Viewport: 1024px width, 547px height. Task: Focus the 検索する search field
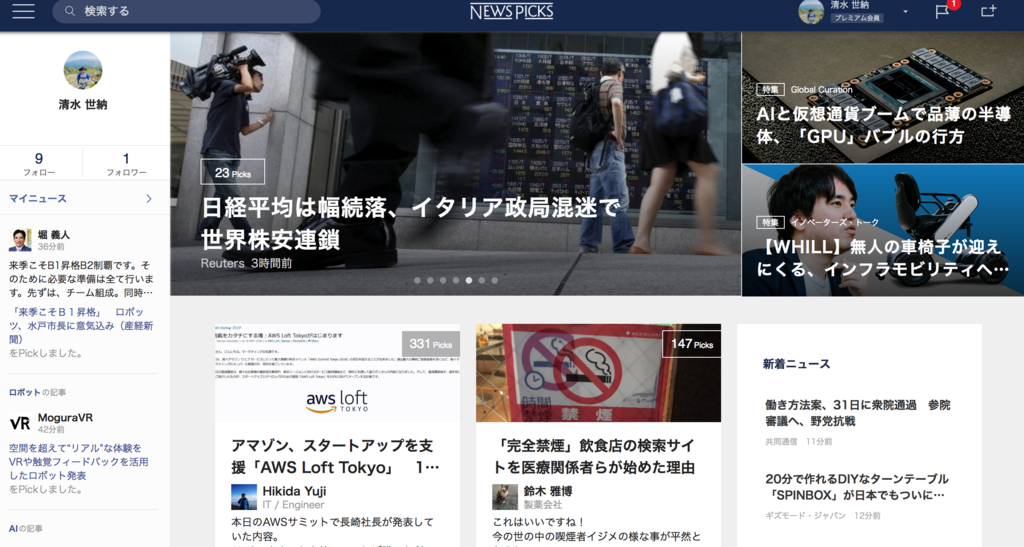[186, 11]
